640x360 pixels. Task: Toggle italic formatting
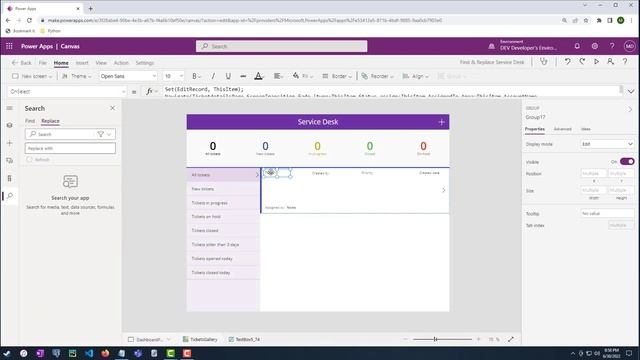click(x=213, y=76)
